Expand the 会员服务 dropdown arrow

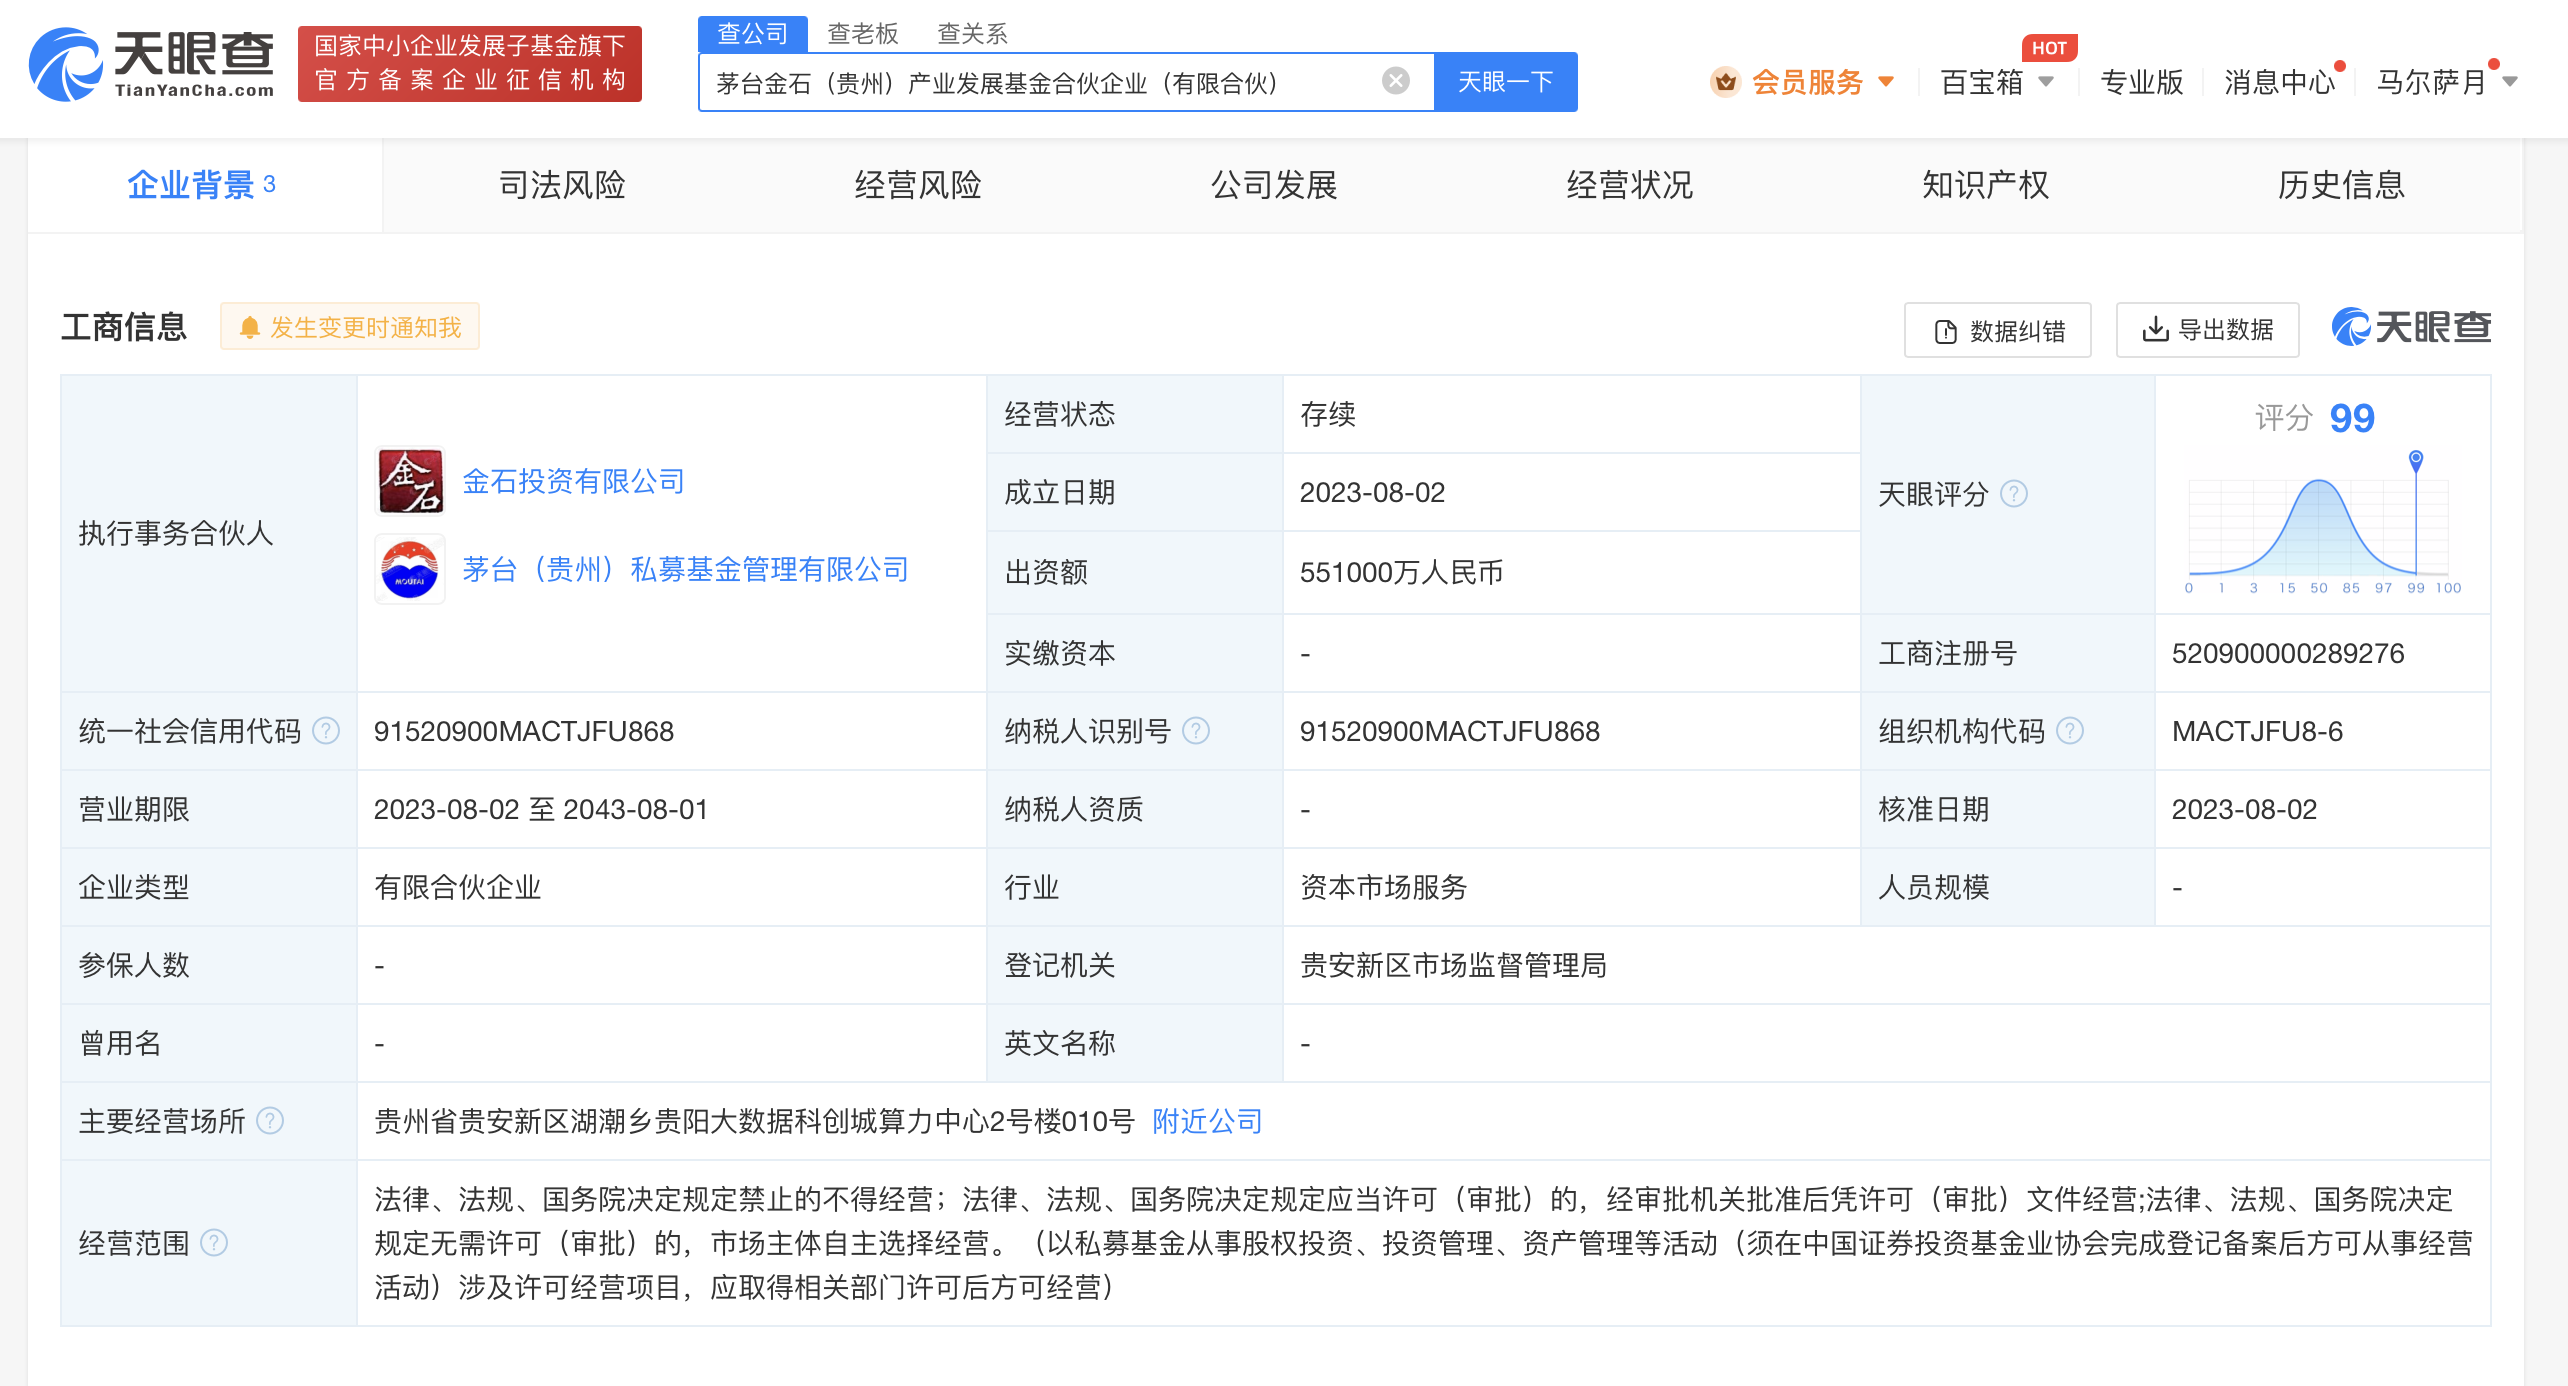[x=1886, y=82]
